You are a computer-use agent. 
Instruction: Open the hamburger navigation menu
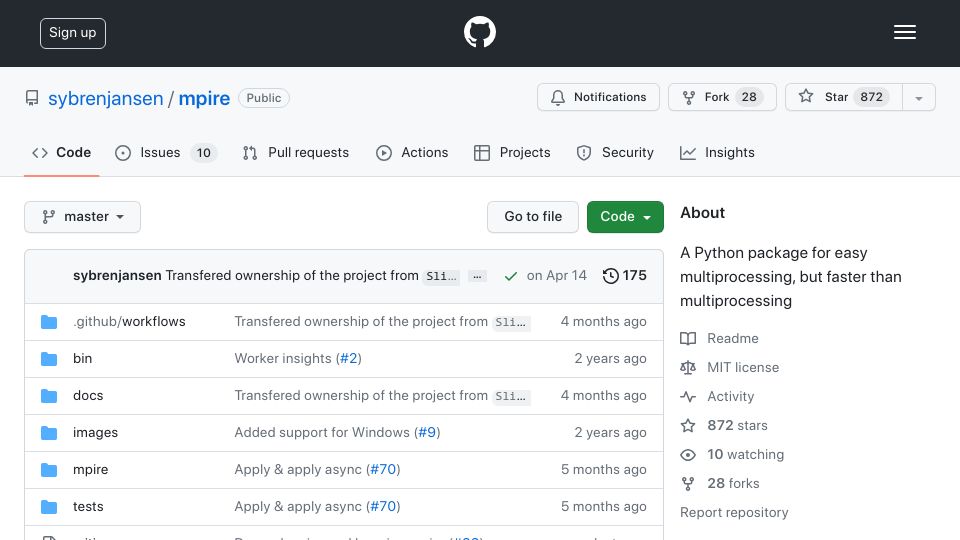[904, 32]
